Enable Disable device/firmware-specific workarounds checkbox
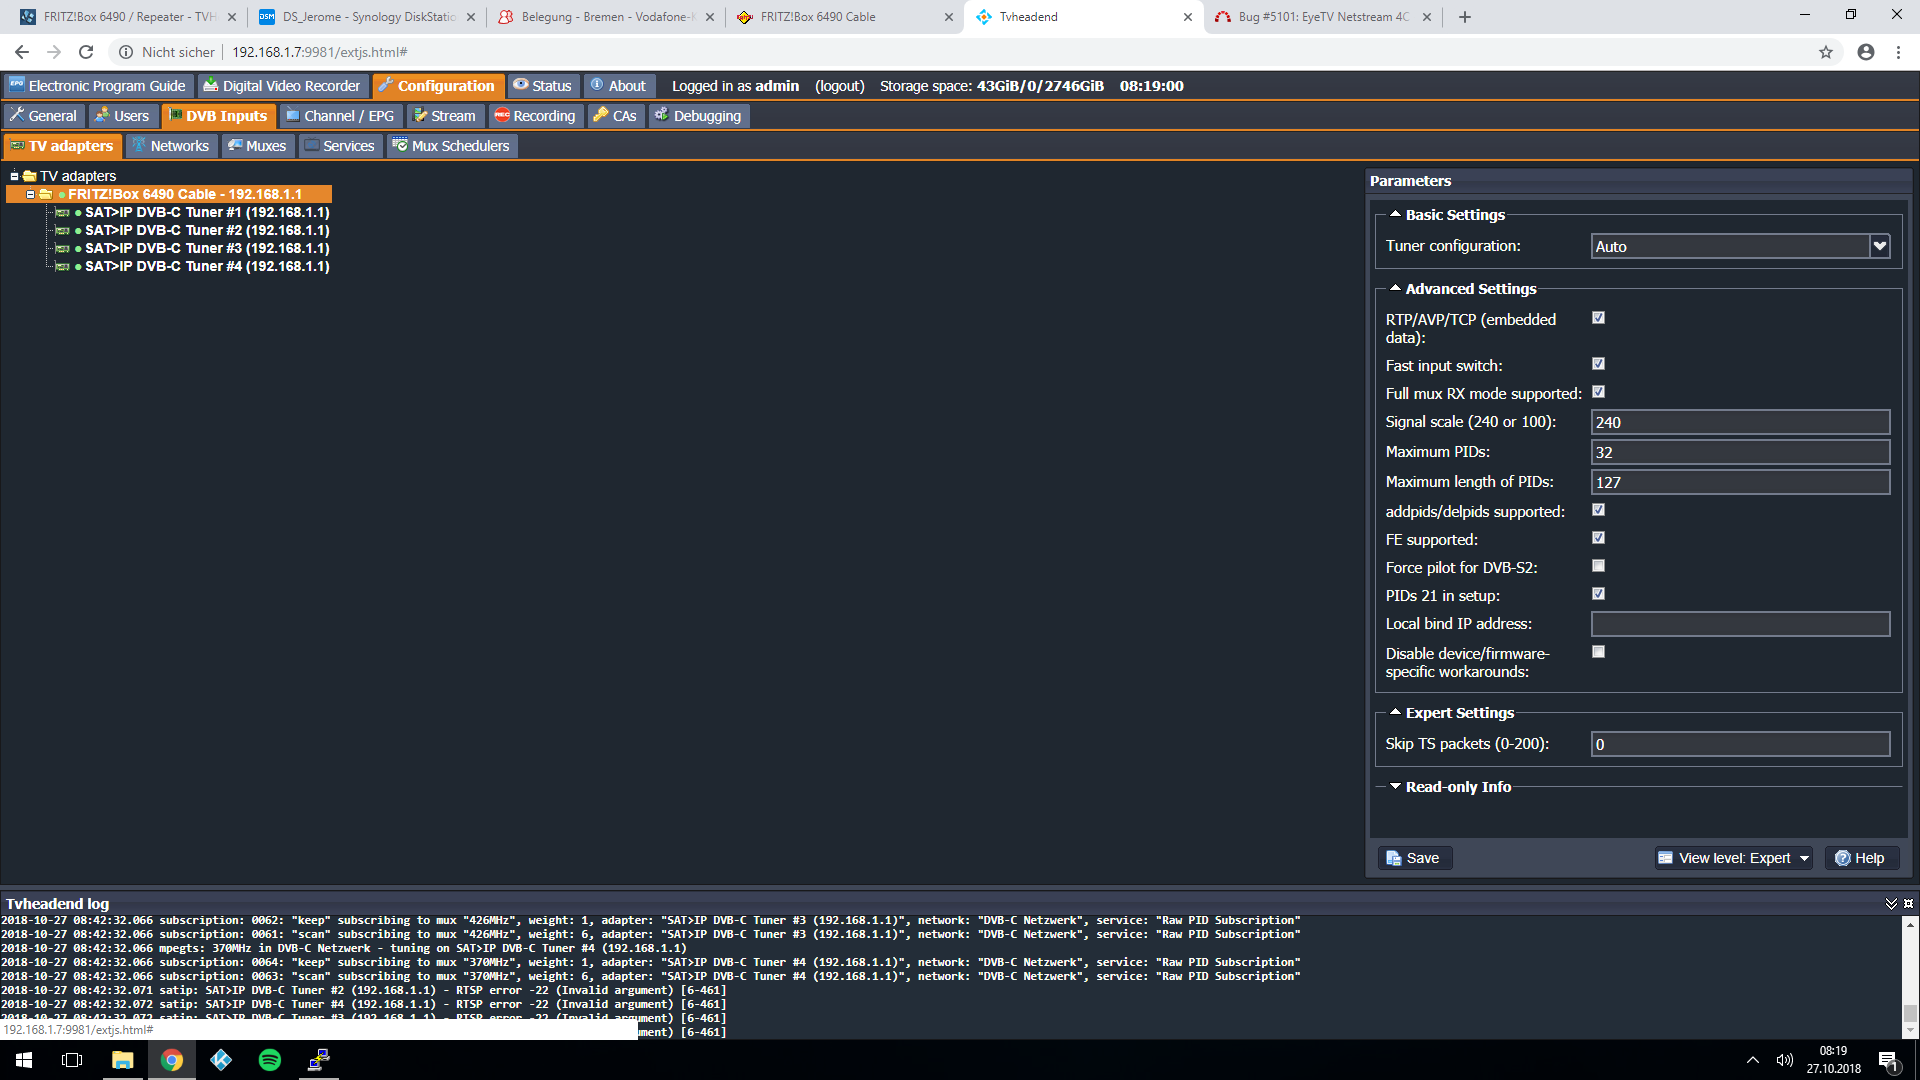1920x1080 pixels. coord(1598,652)
